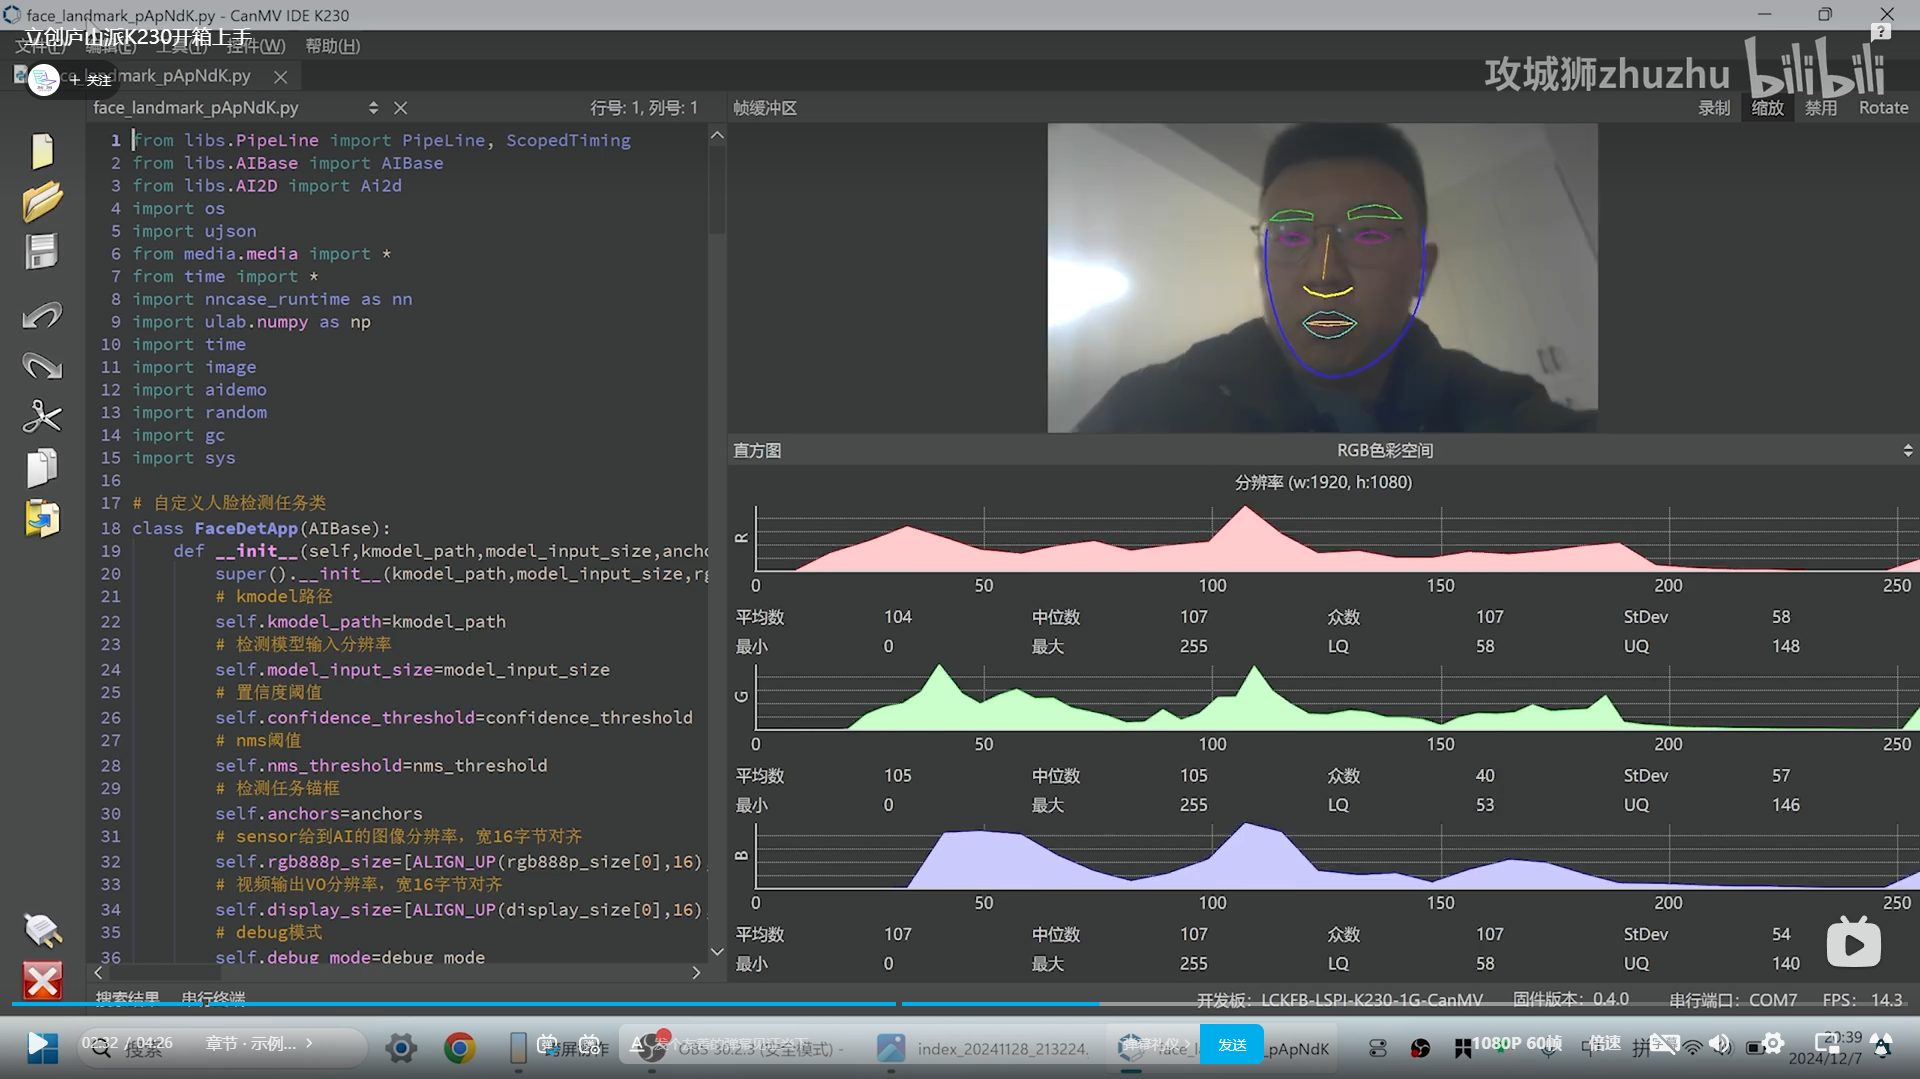Viewport: 1920px width, 1079px height.
Task: Click the frame buffer camera preview
Action: pyautogui.click(x=1322, y=278)
